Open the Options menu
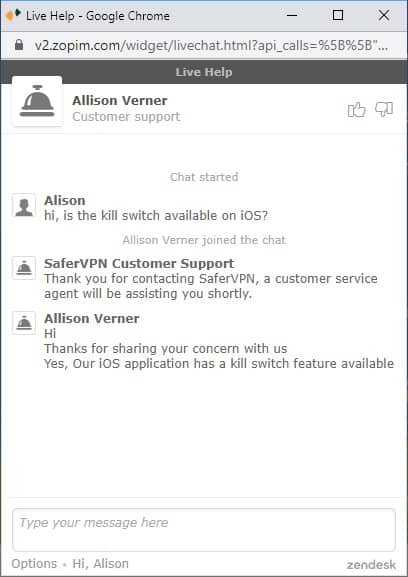The width and height of the screenshot is (408, 577). (x=34, y=564)
